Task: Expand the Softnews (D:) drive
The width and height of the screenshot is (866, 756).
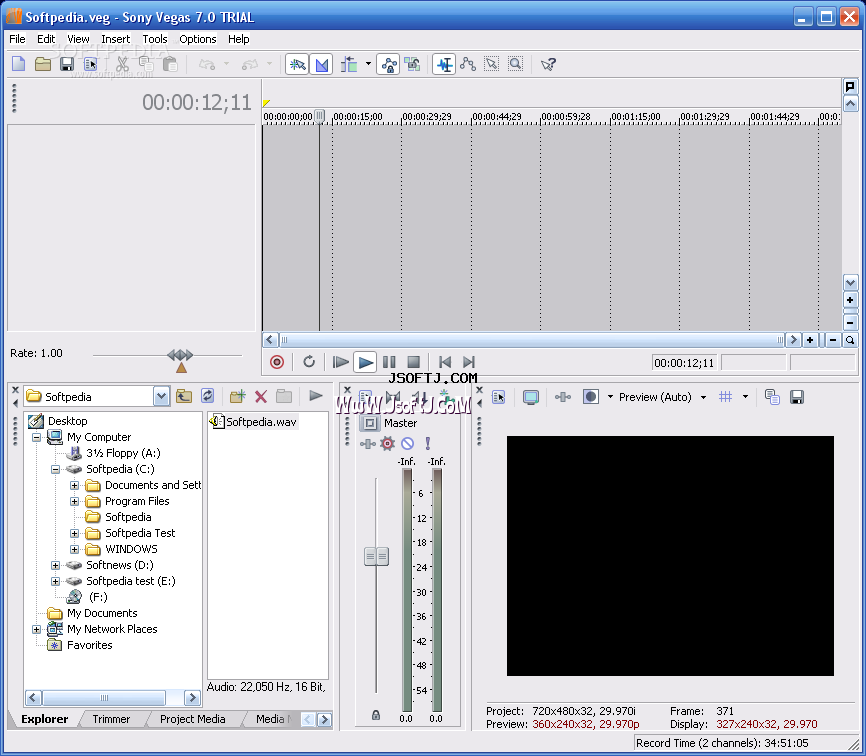Action: 55,565
